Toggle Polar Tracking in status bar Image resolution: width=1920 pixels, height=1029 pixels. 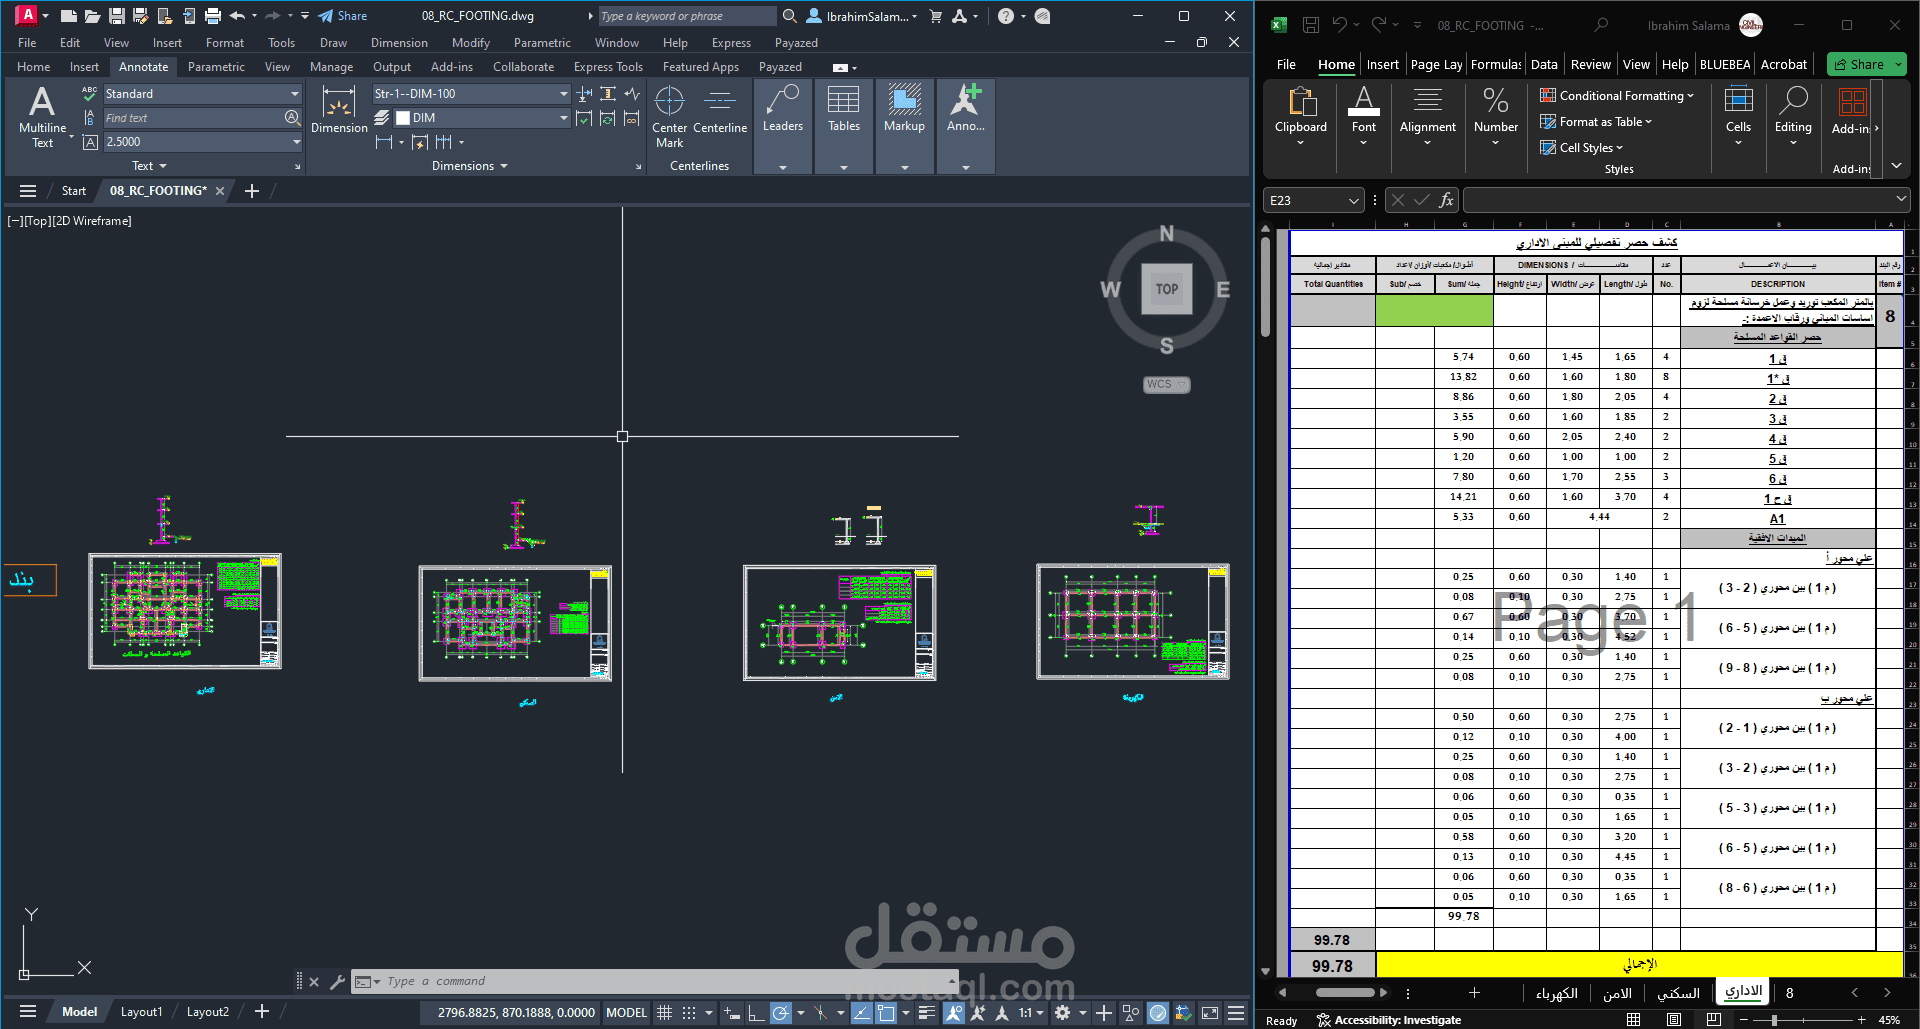point(780,1012)
